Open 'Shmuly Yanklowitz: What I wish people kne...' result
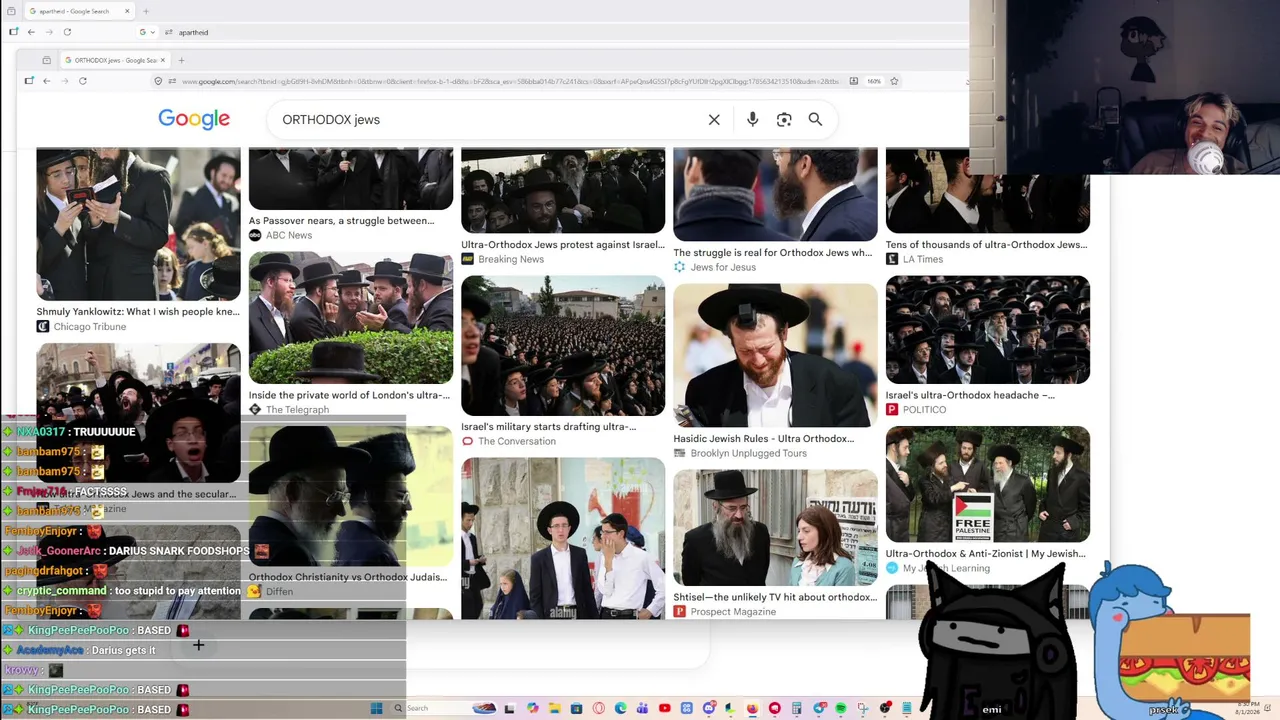Viewport: 1280px width, 720px height. [x=138, y=312]
